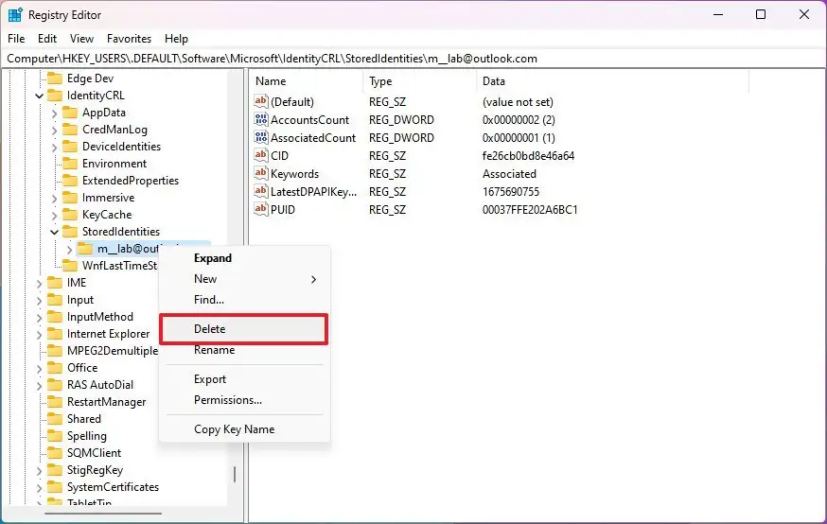The width and height of the screenshot is (827, 524).
Task: Click the Environment folder icon
Action: (x=70, y=163)
